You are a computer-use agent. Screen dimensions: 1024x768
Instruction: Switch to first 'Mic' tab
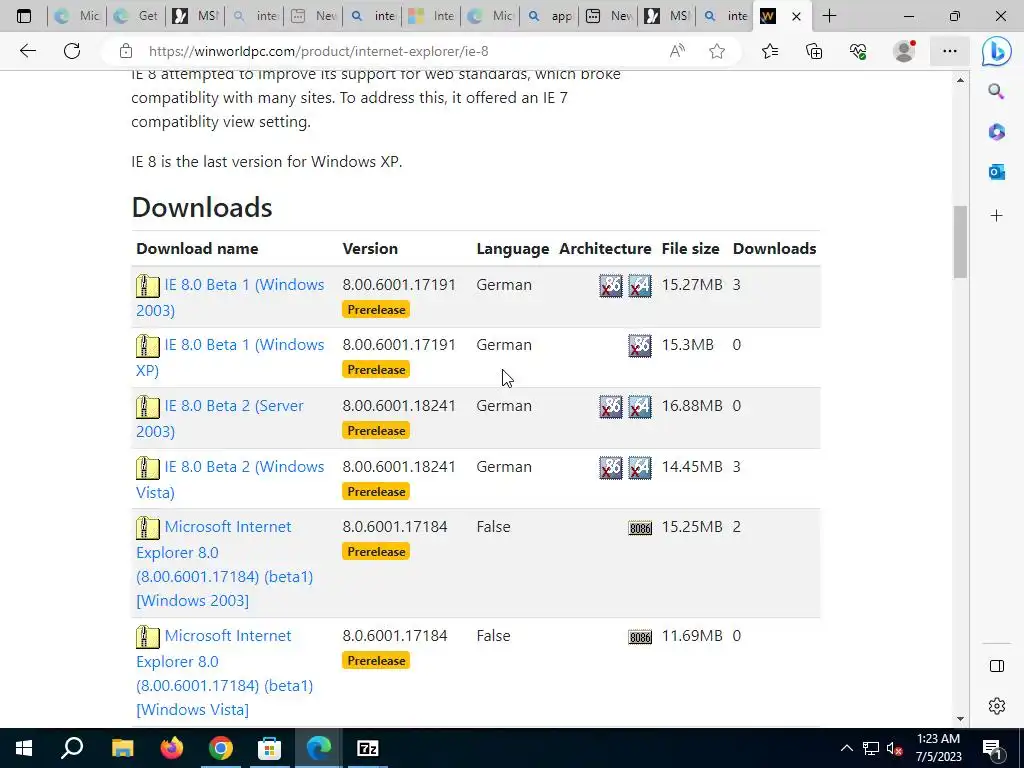pyautogui.click(x=77, y=16)
